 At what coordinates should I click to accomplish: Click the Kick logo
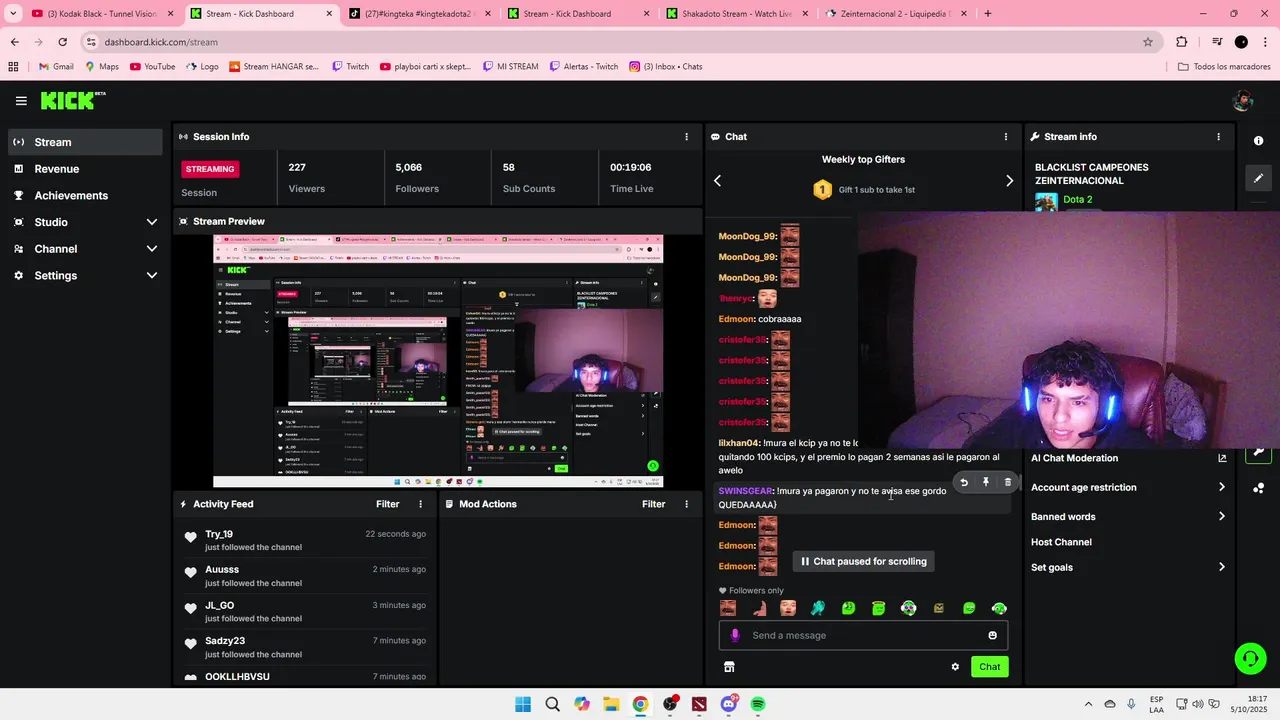pos(72,100)
